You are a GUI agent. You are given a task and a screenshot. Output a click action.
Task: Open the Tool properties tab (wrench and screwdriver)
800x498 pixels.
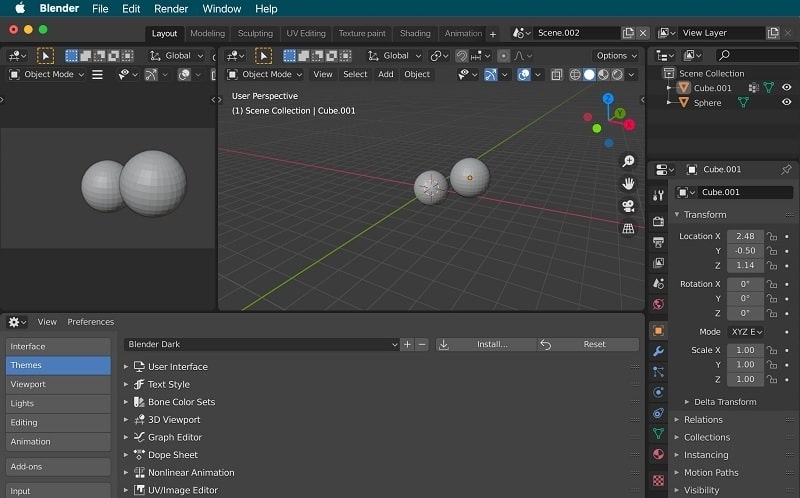pyautogui.click(x=658, y=195)
